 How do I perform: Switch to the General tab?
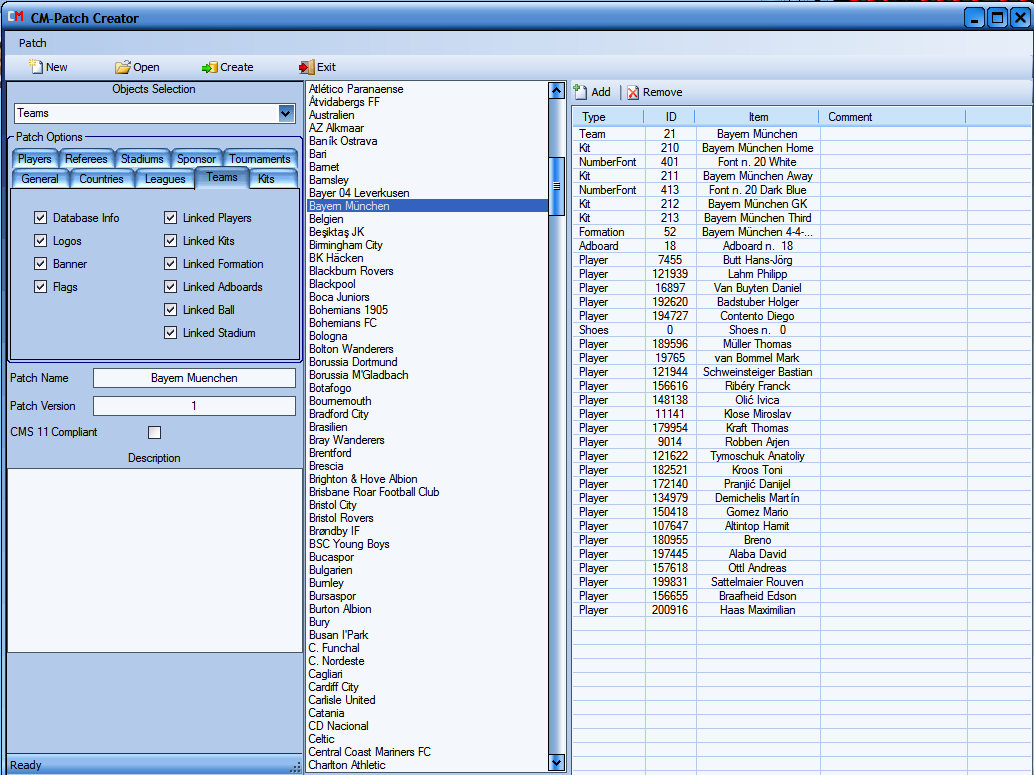tap(40, 179)
